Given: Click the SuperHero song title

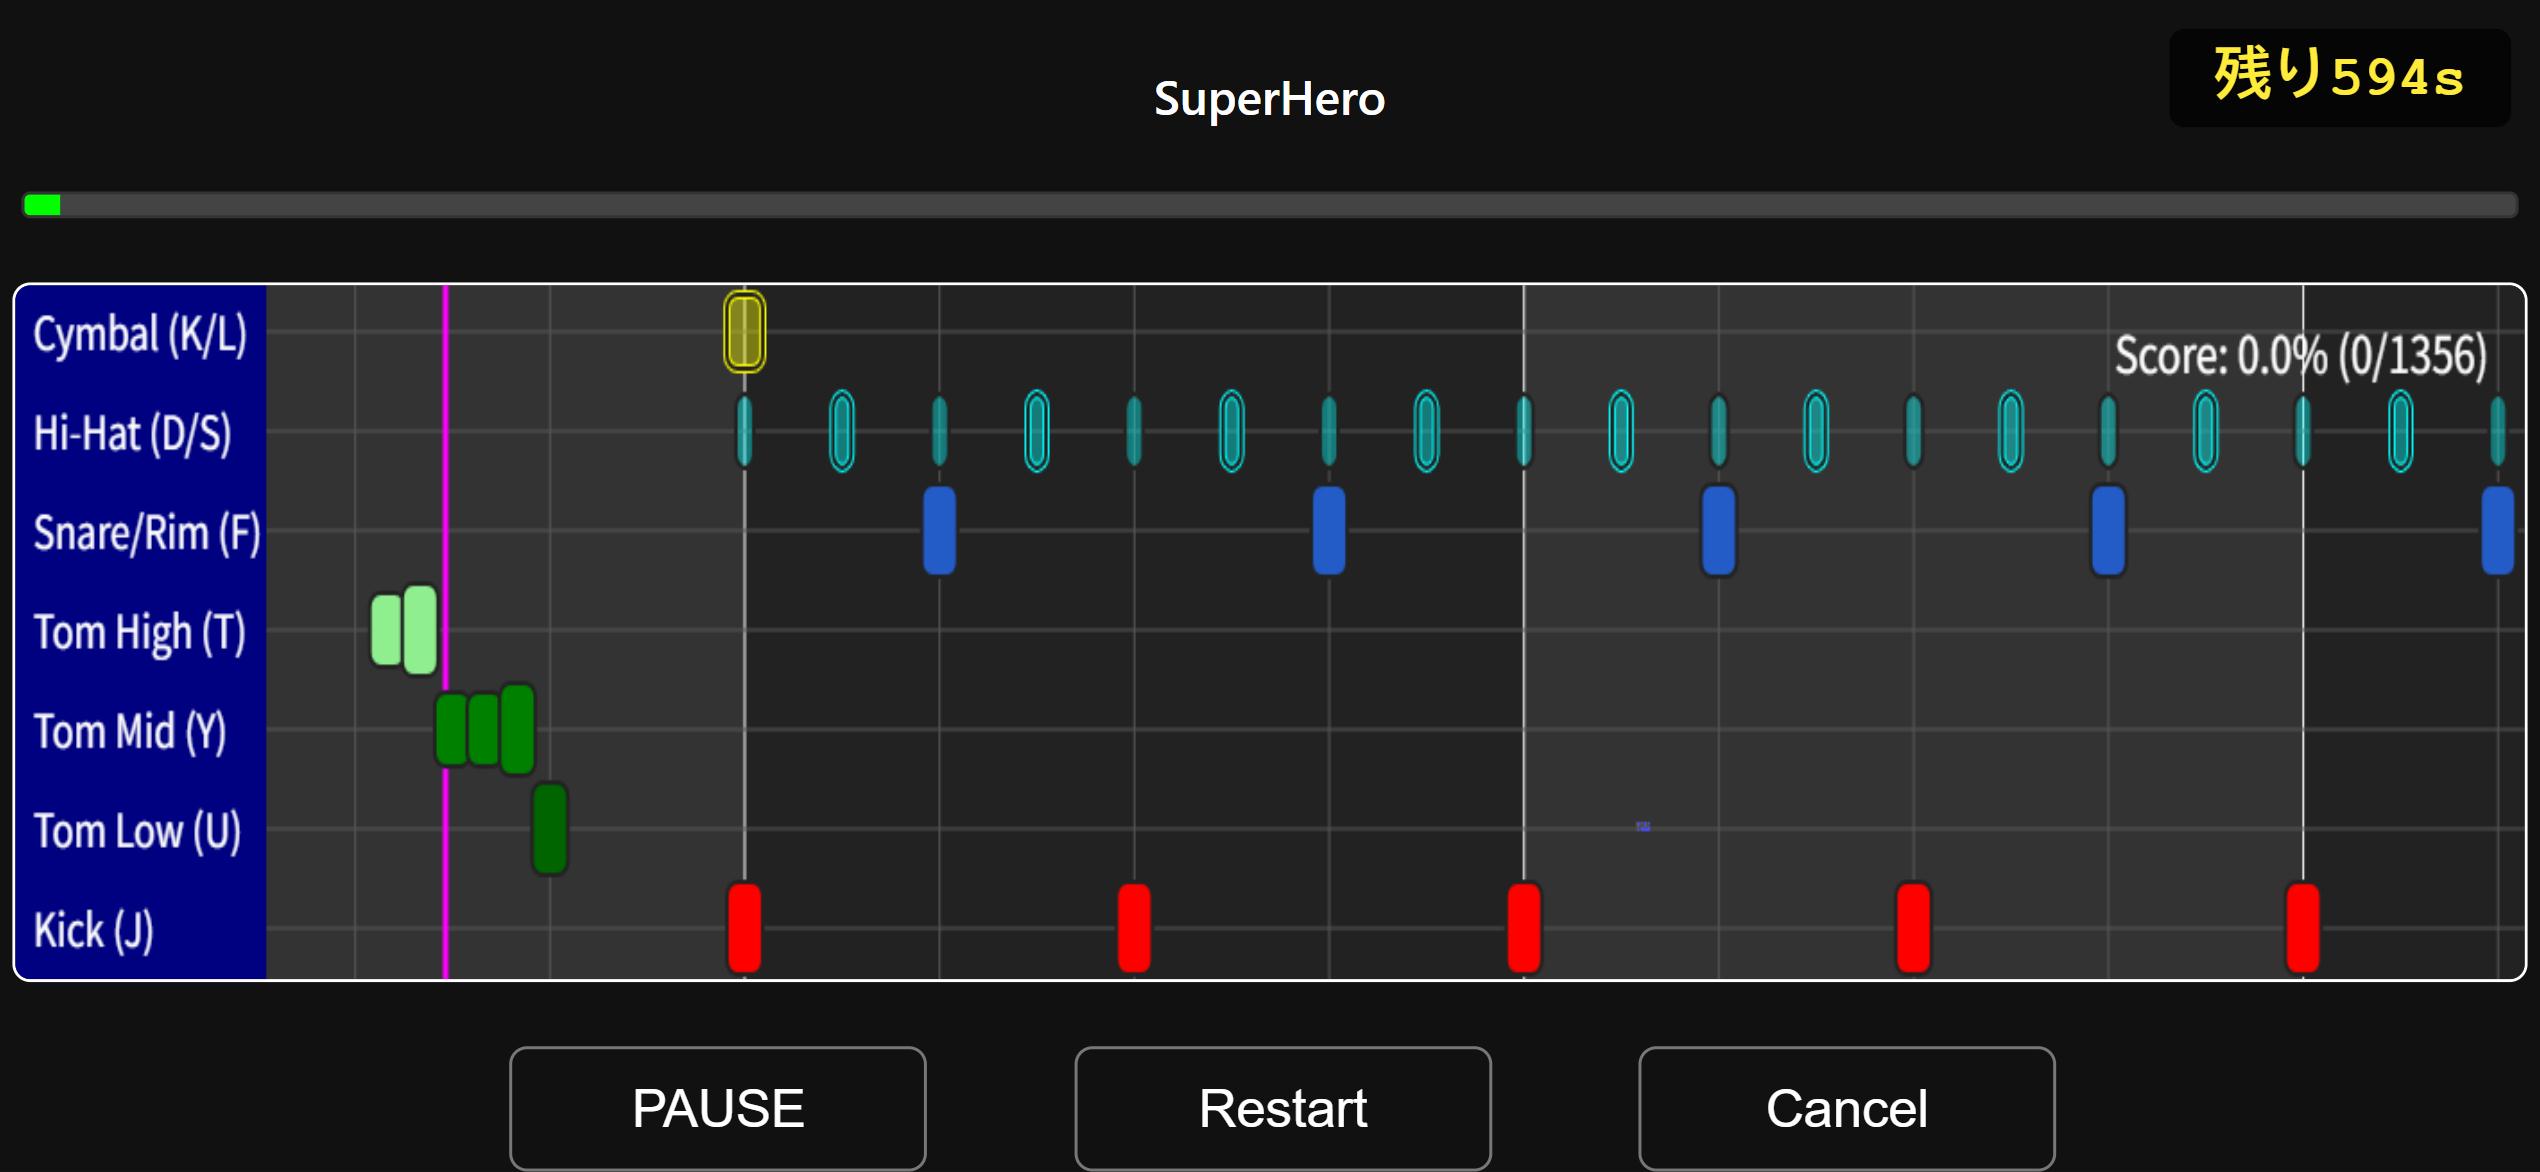Looking at the screenshot, I should tap(1269, 99).
